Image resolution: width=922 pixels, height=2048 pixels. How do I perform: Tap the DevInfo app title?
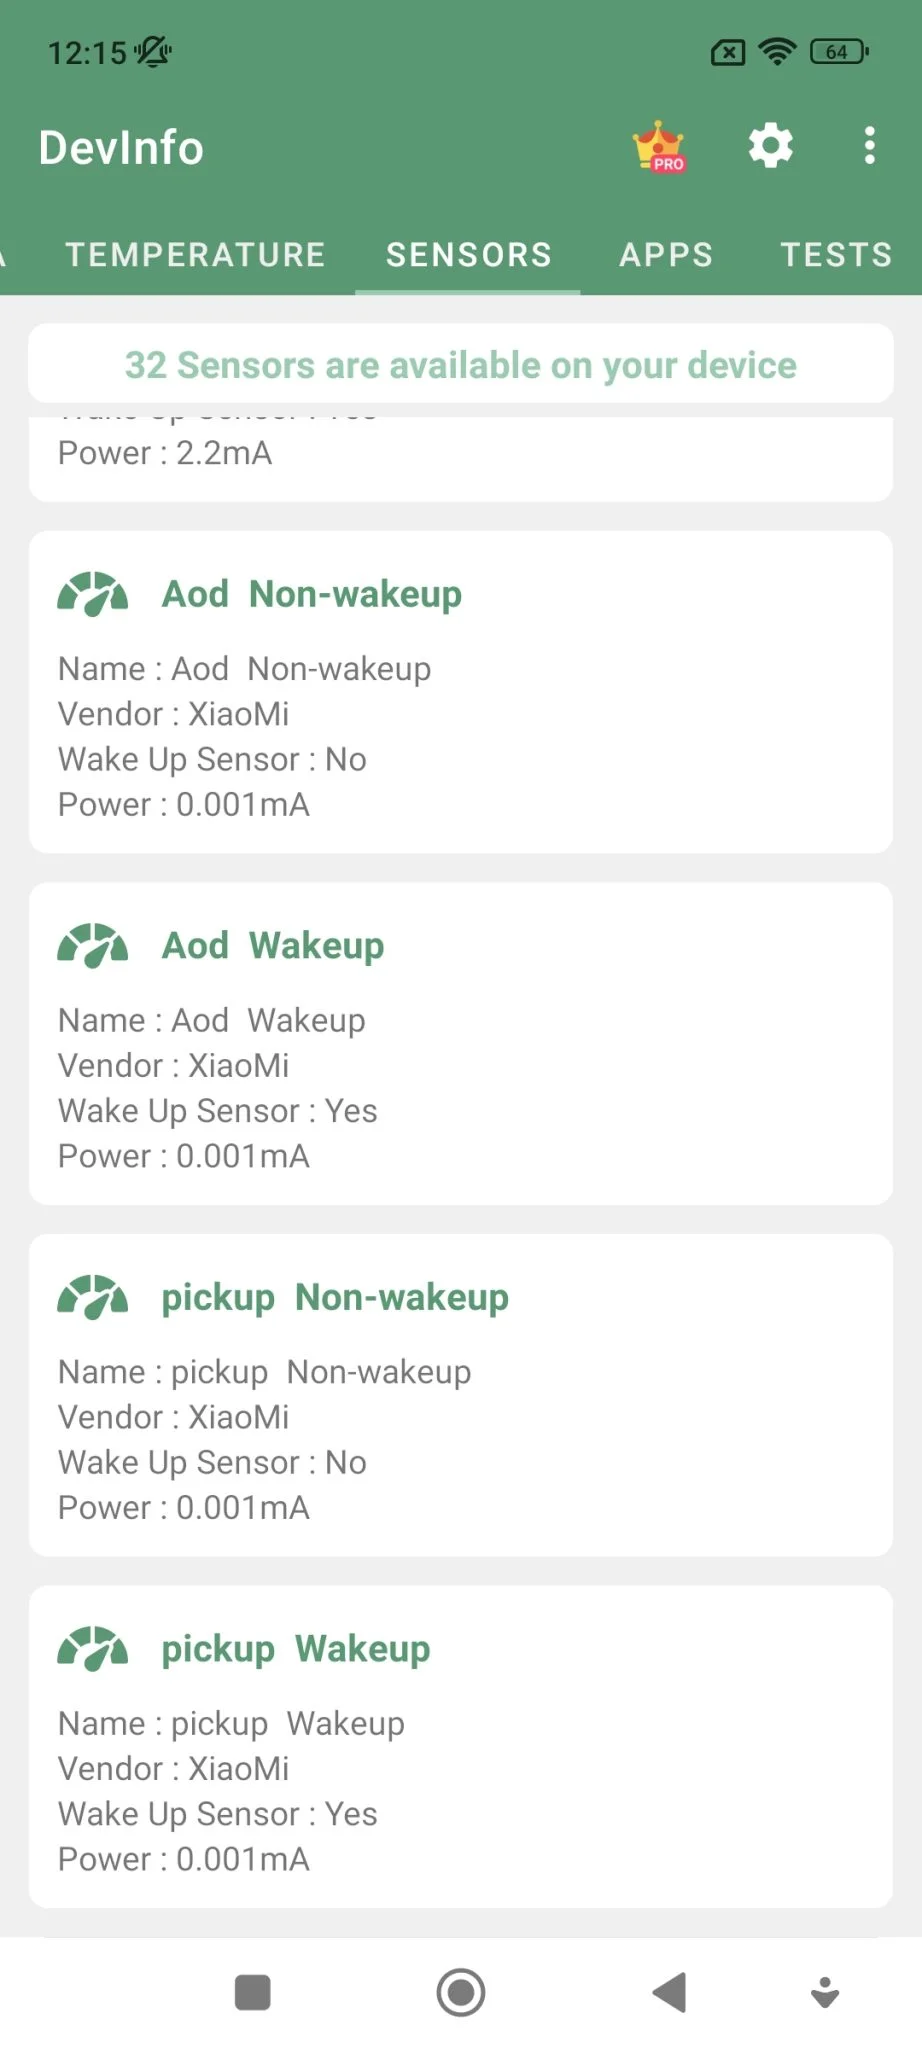click(121, 148)
